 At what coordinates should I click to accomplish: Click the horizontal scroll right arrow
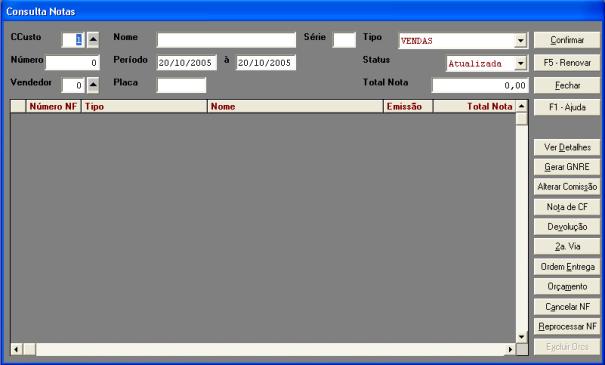510,350
